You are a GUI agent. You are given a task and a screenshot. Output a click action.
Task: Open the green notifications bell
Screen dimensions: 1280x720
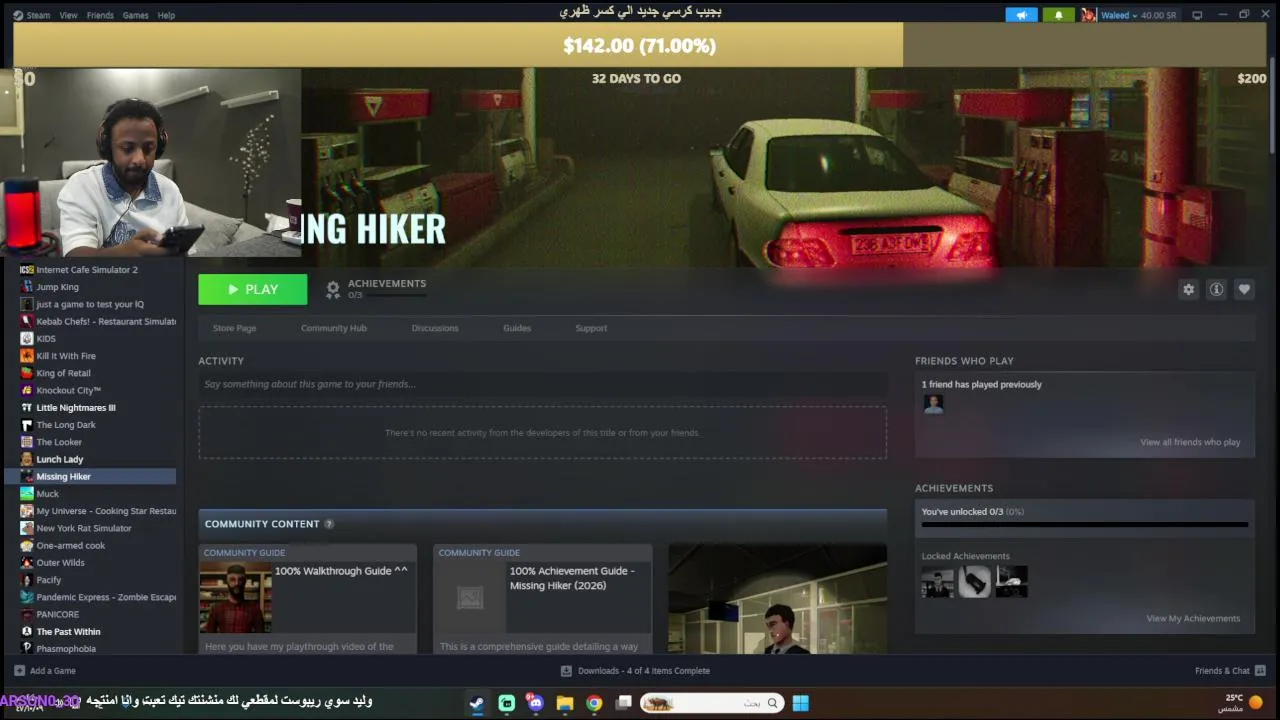(1058, 15)
